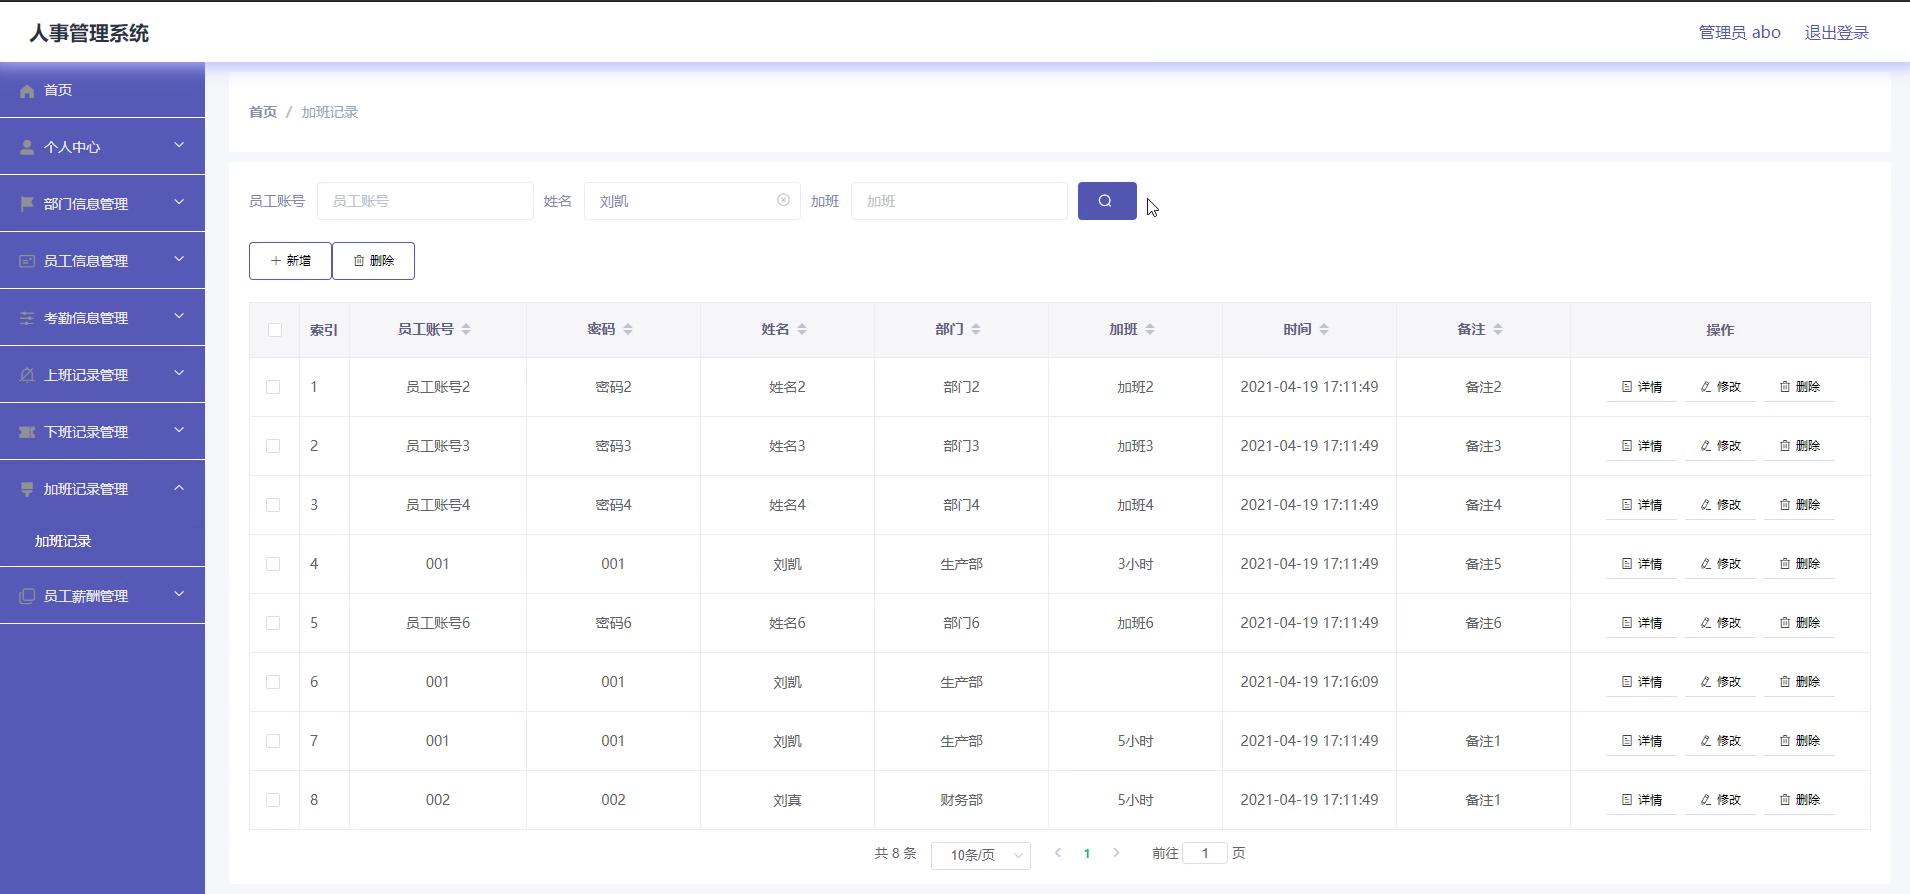Click 修改 for the row 1 record
Image resolution: width=1910 pixels, height=894 pixels.
click(1720, 387)
